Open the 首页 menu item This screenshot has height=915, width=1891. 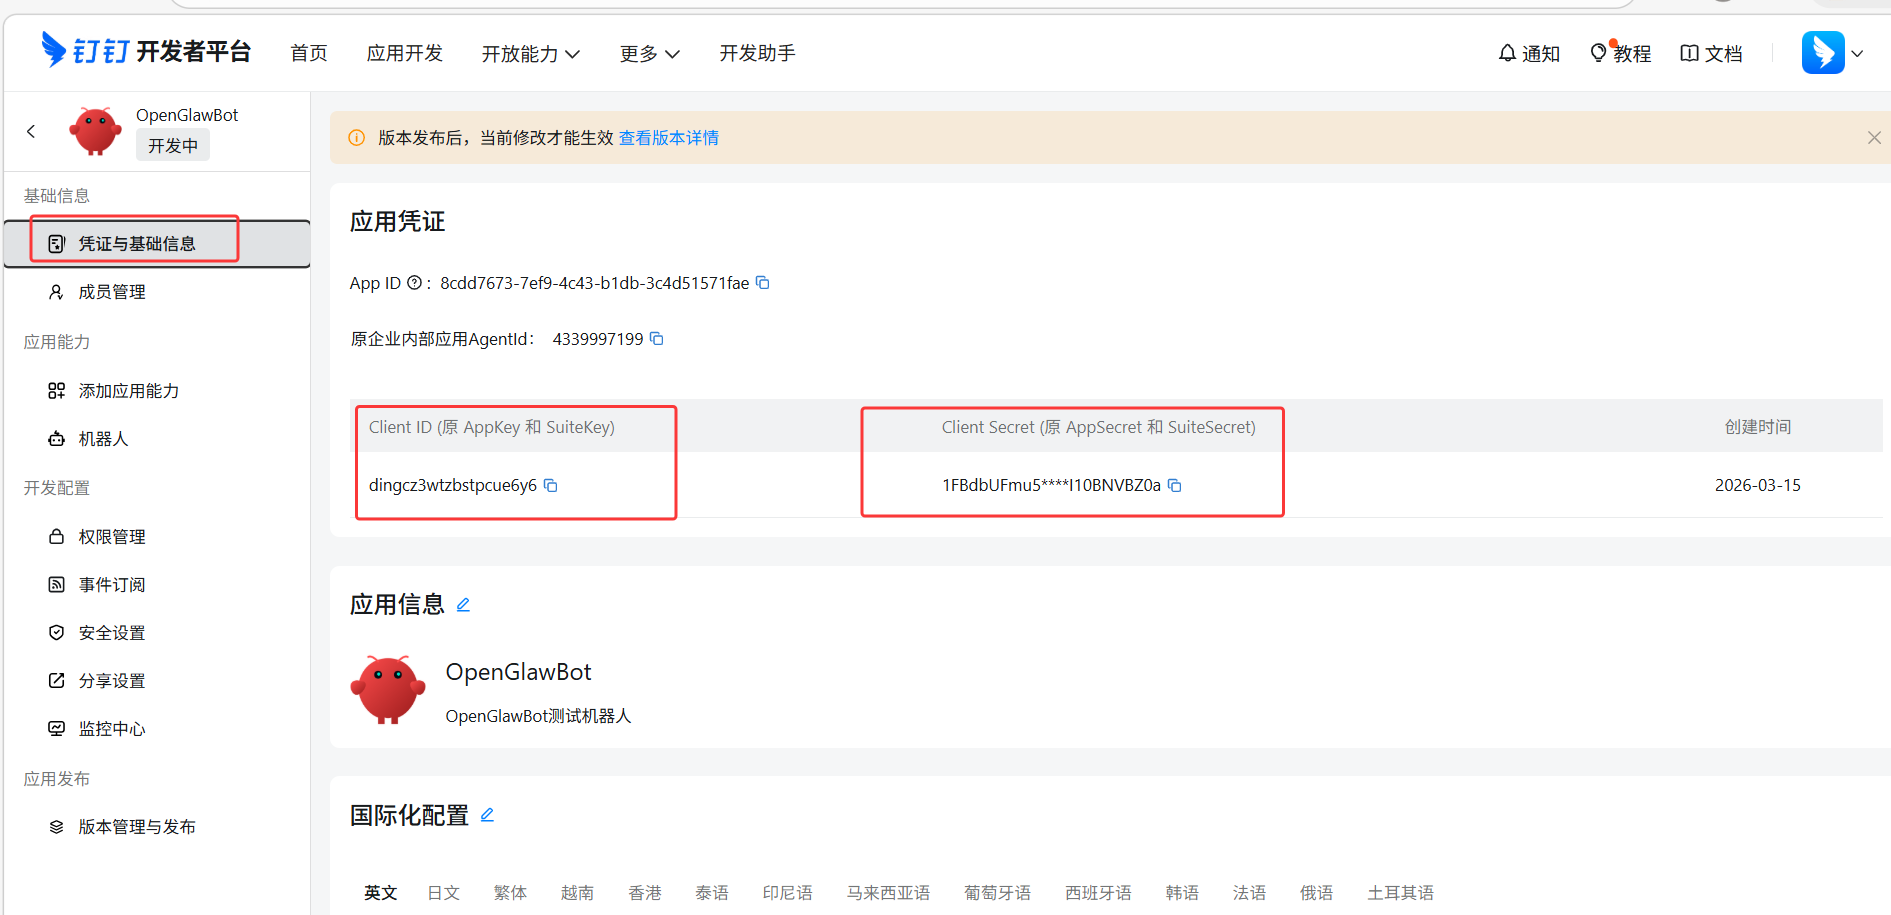(309, 53)
